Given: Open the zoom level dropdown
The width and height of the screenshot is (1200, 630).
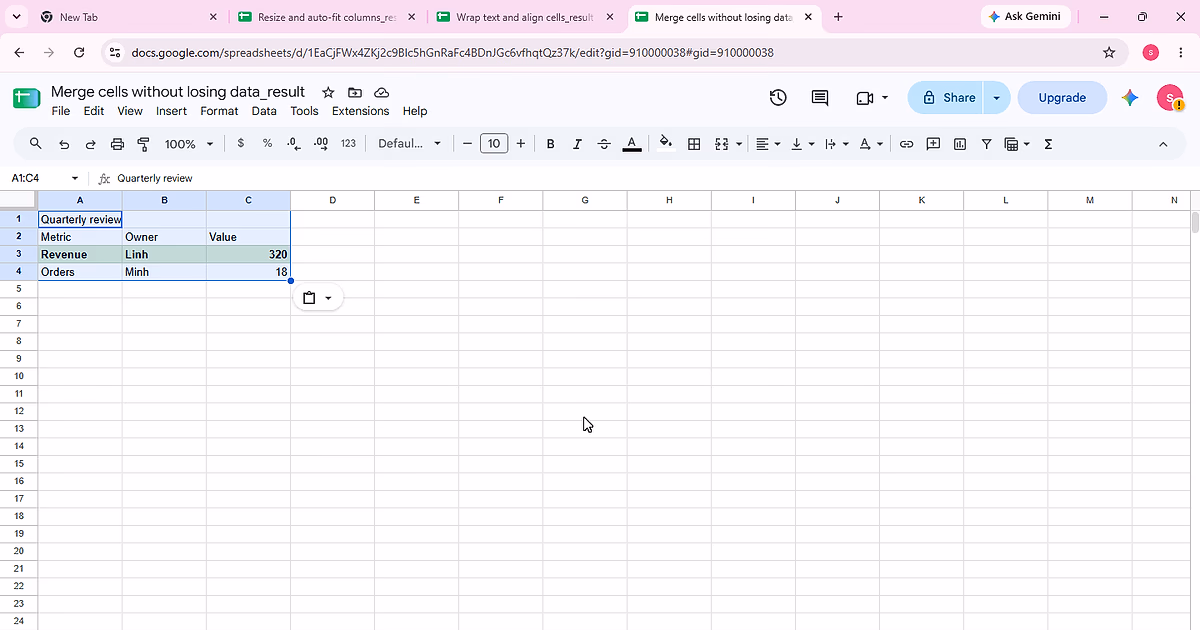Looking at the screenshot, I should 189,144.
